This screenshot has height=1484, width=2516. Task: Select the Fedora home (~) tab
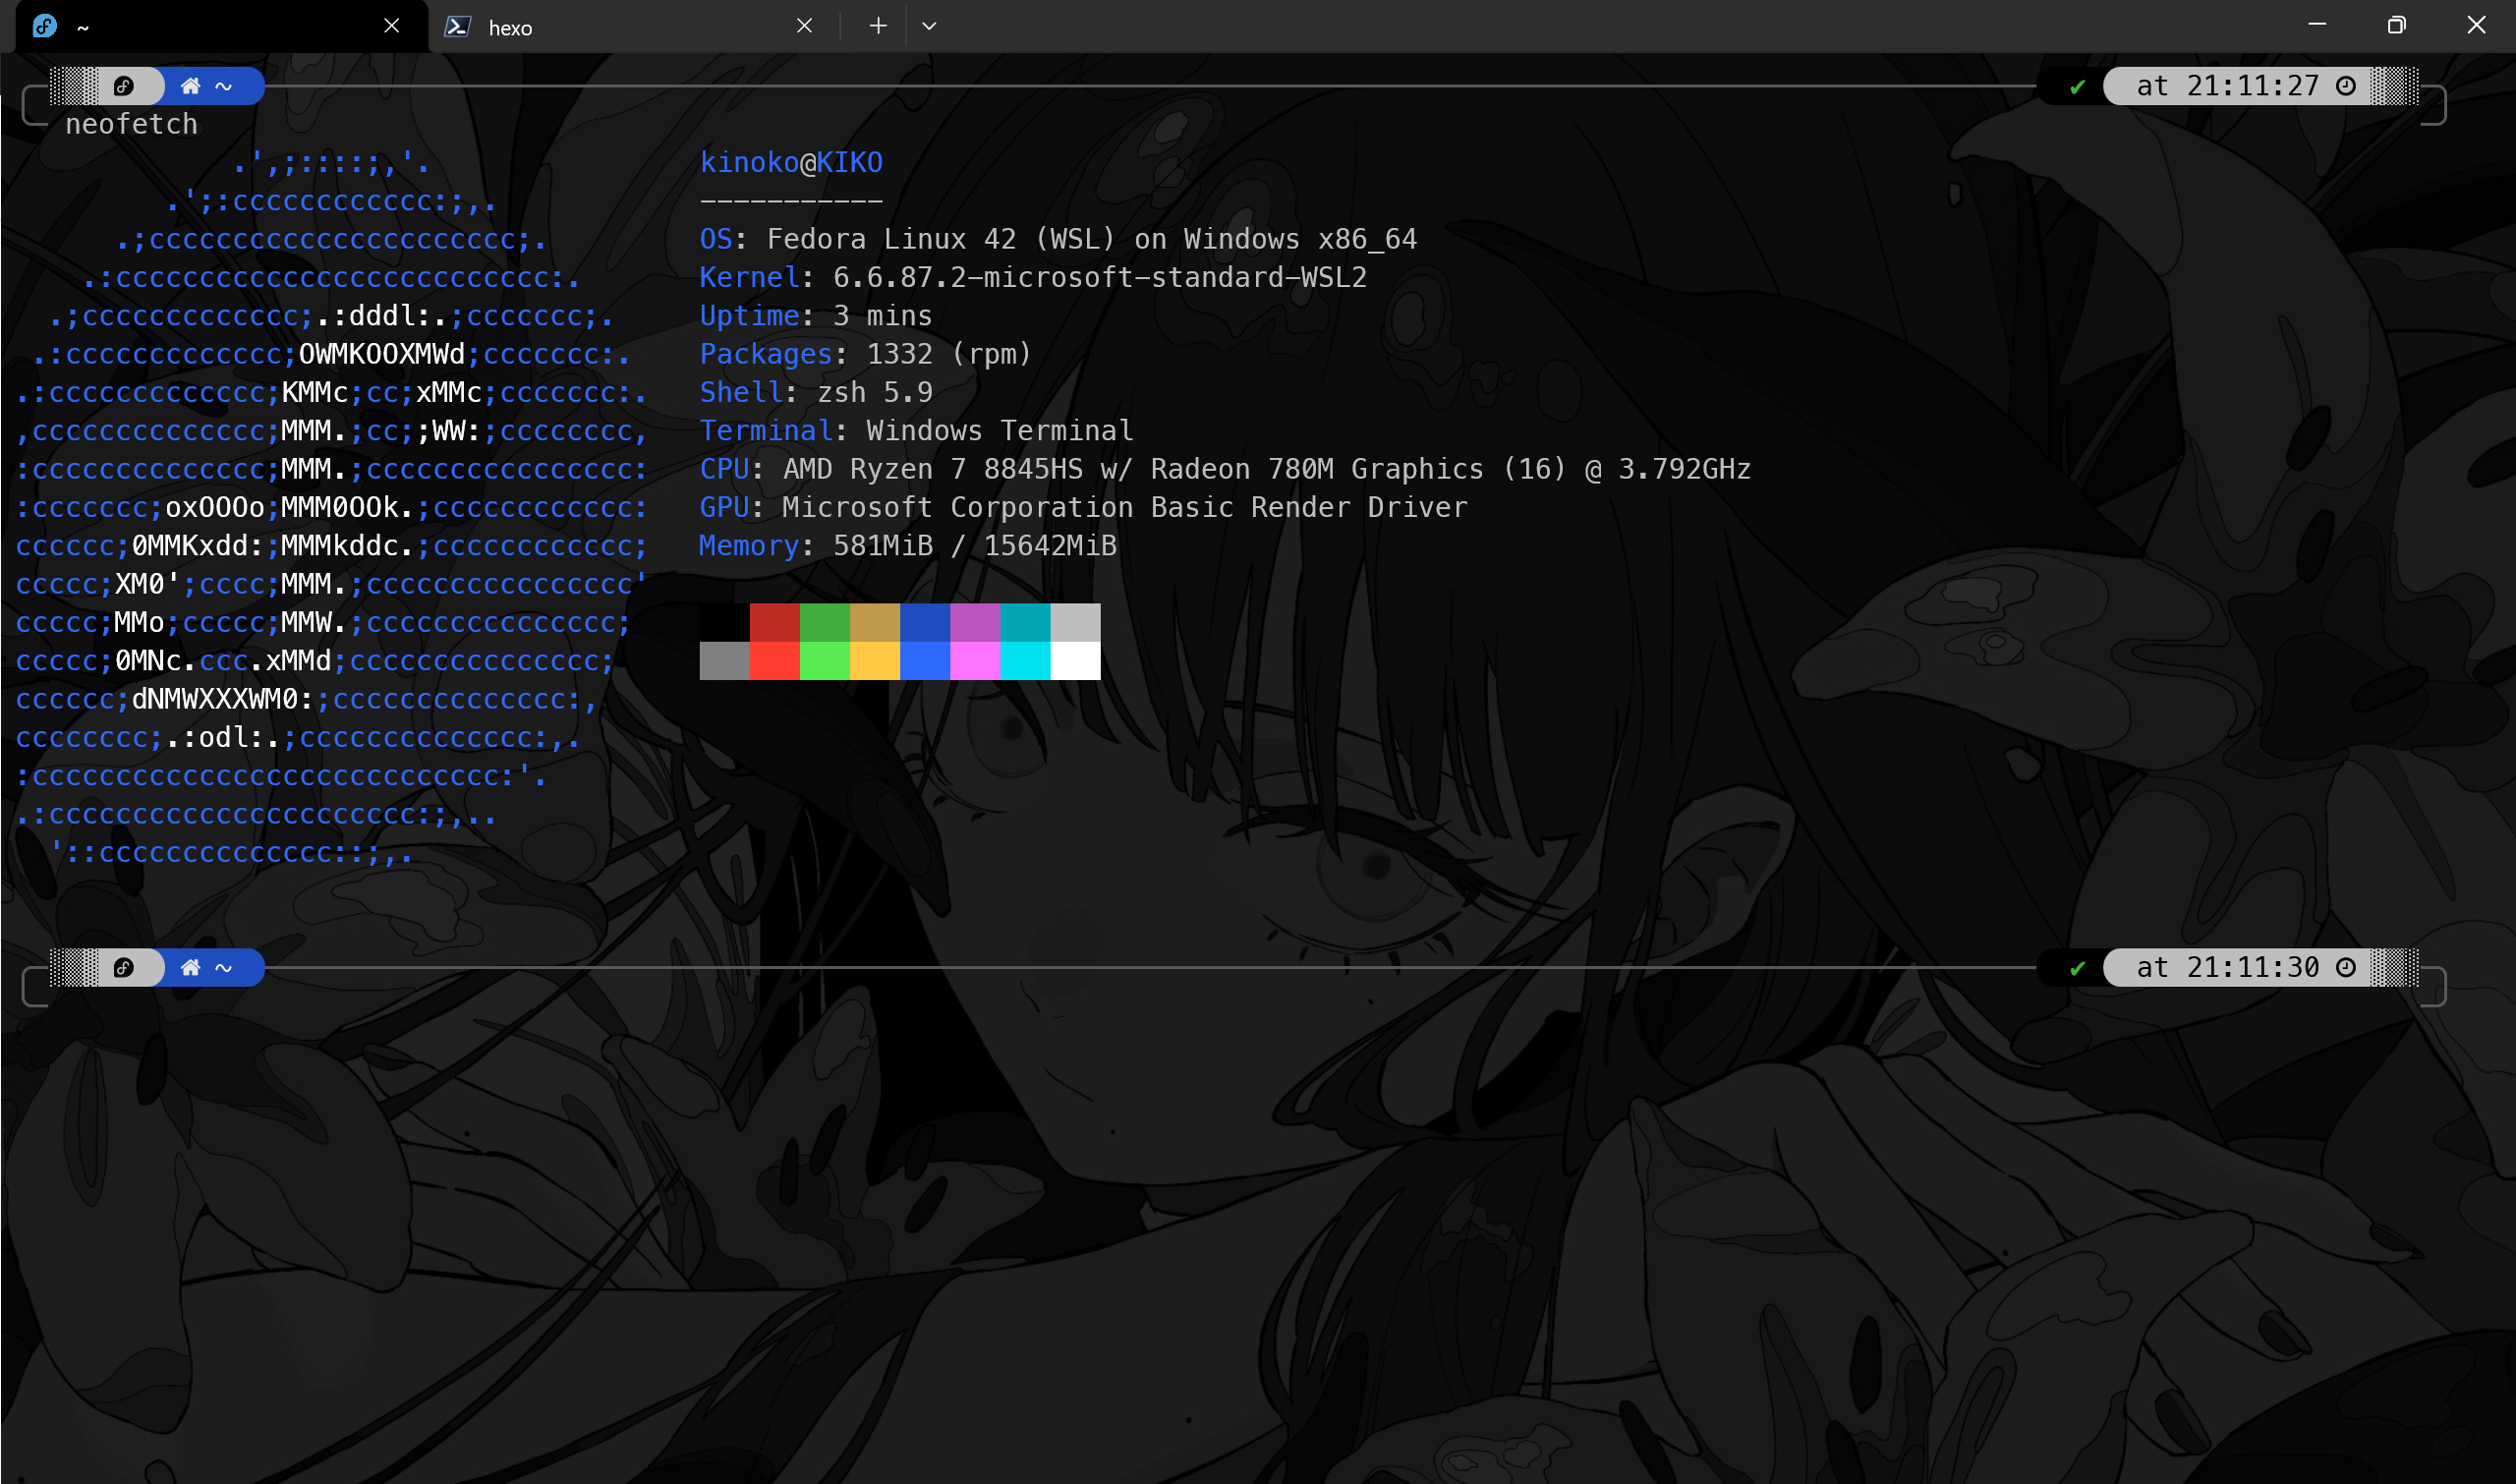pyautogui.click(x=222, y=27)
